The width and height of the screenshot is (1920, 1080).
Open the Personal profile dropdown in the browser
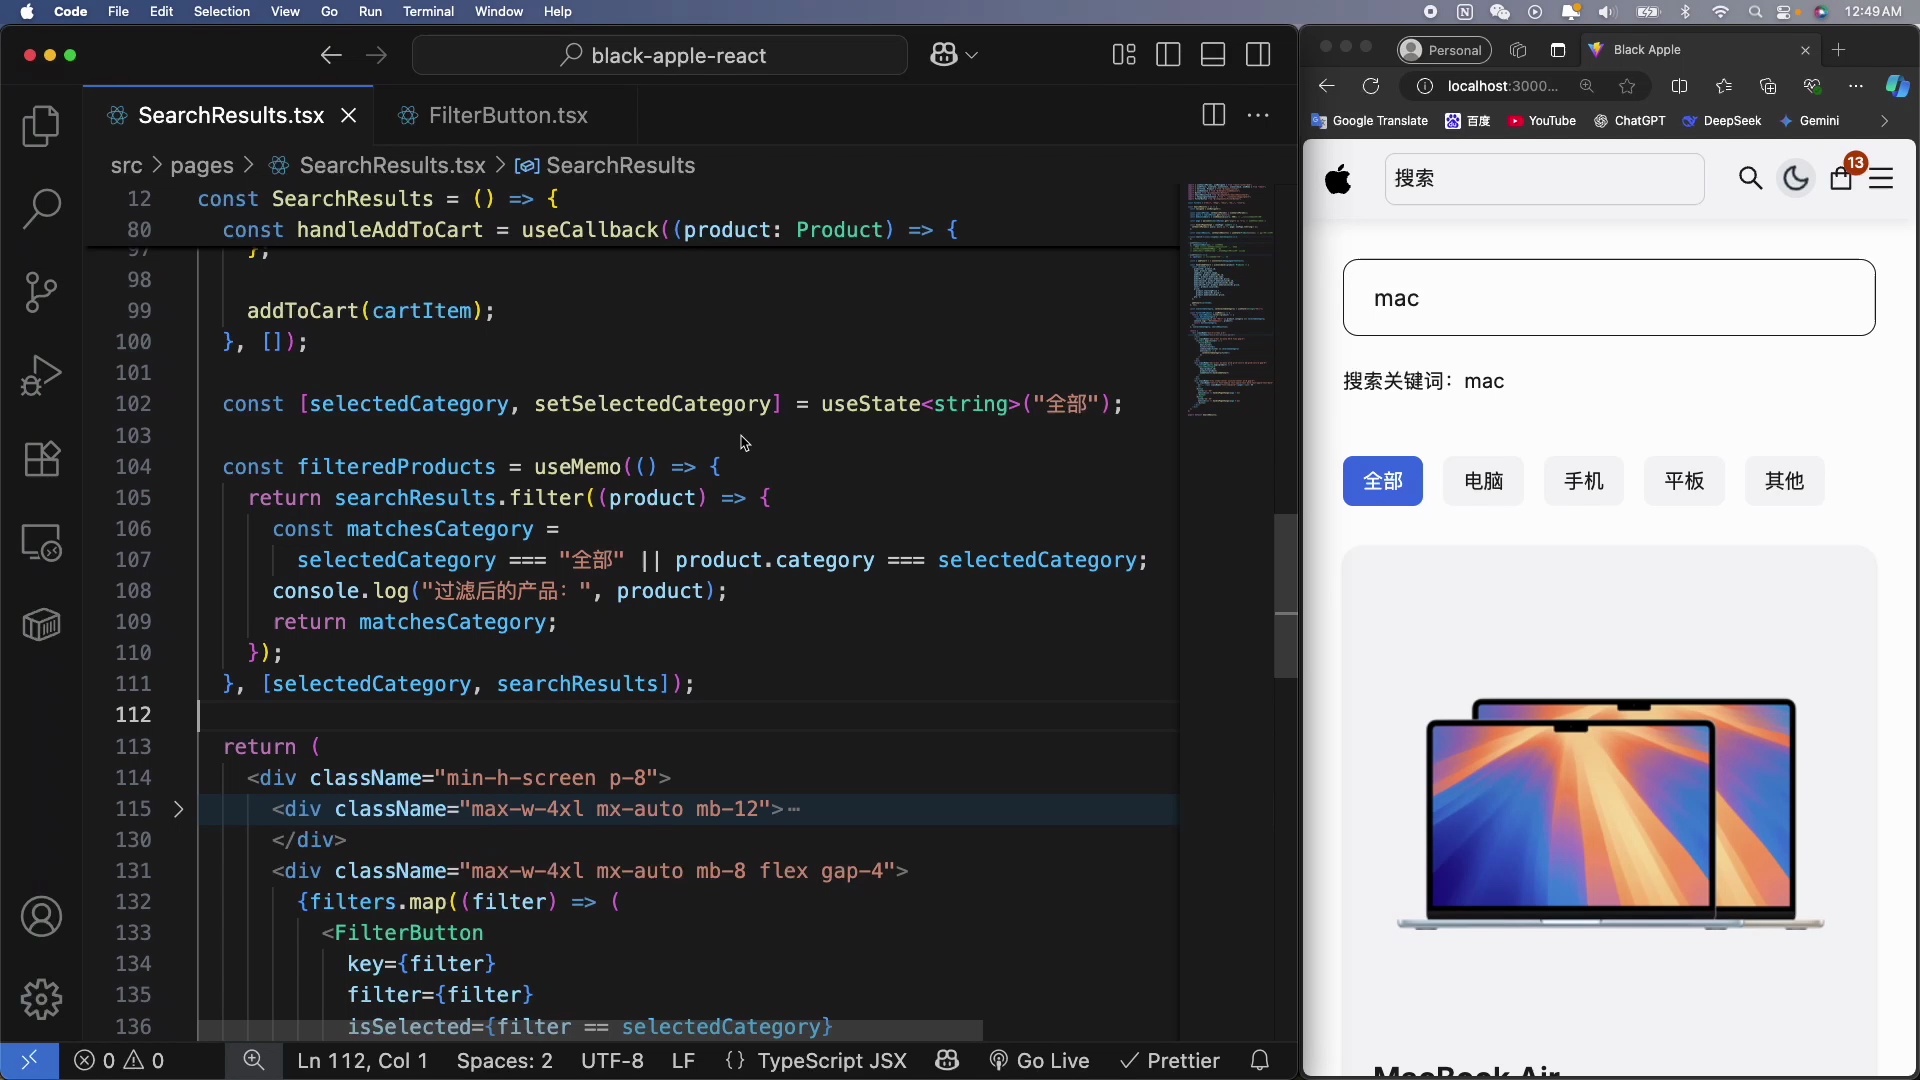pyautogui.click(x=1444, y=50)
